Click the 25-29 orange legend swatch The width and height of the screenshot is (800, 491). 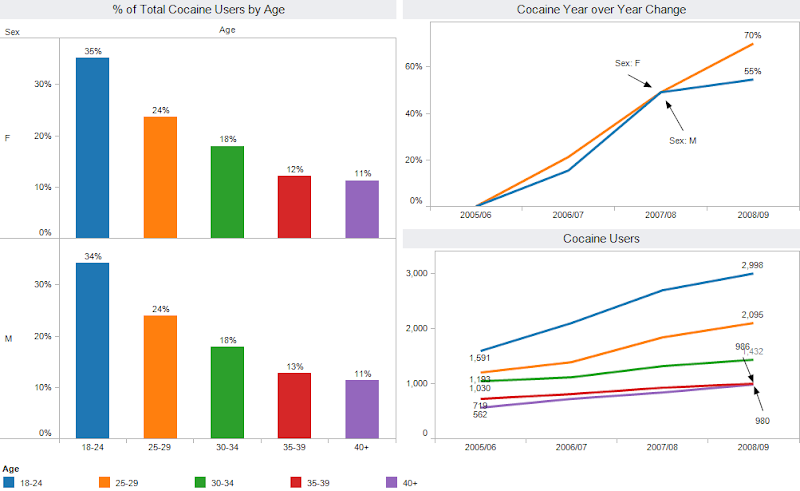[104, 482]
